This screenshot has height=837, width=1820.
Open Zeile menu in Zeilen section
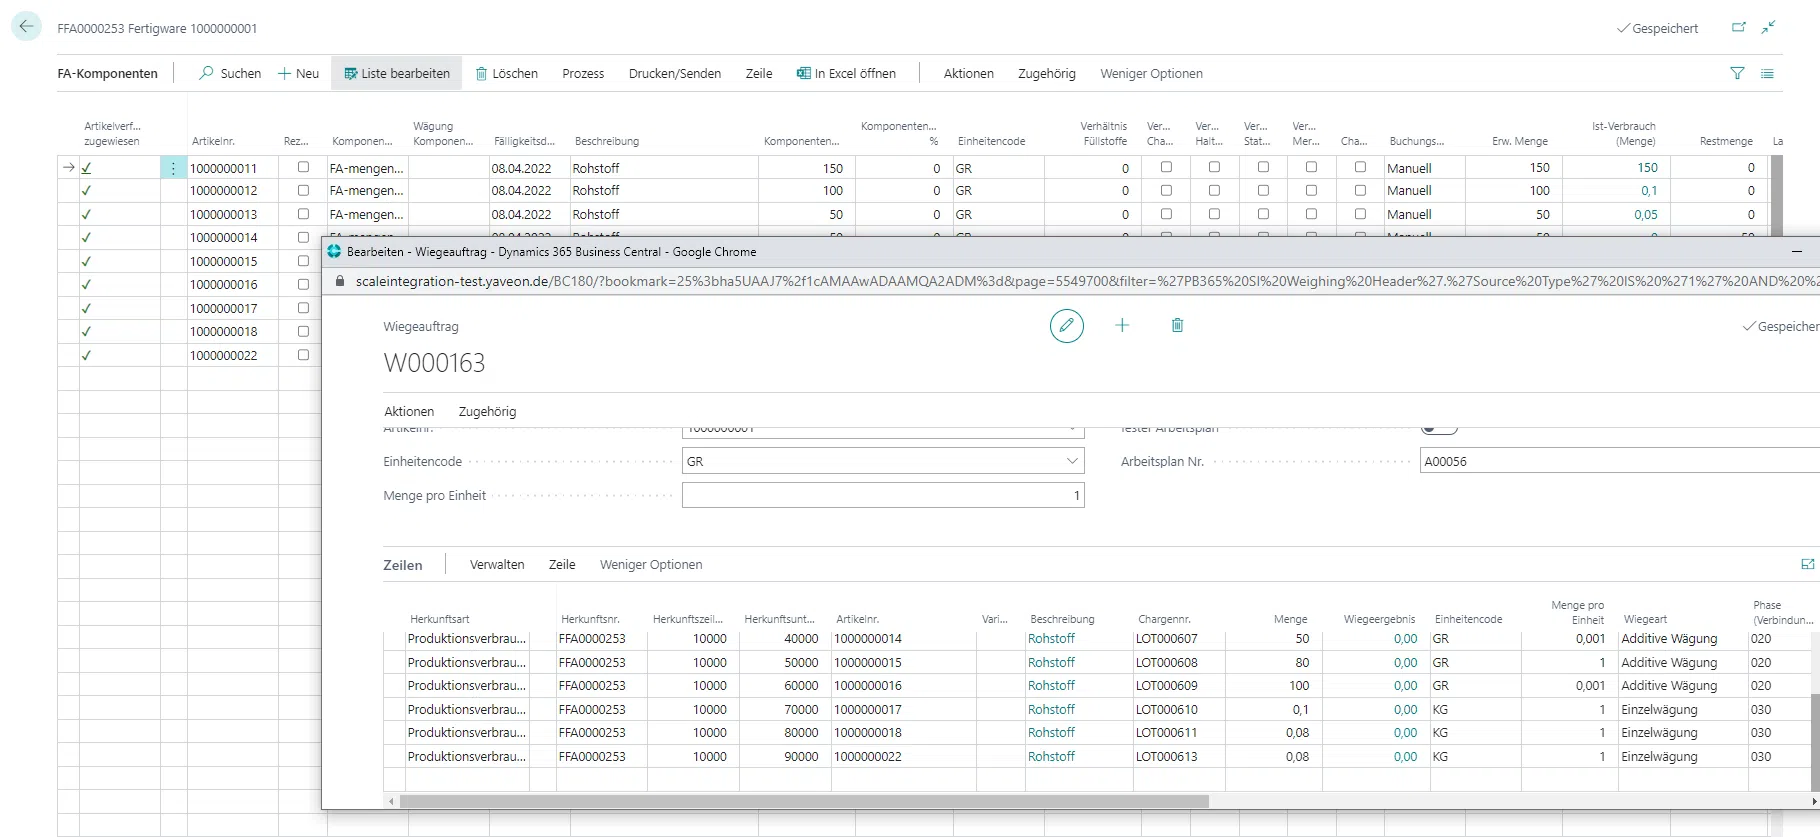click(562, 564)
